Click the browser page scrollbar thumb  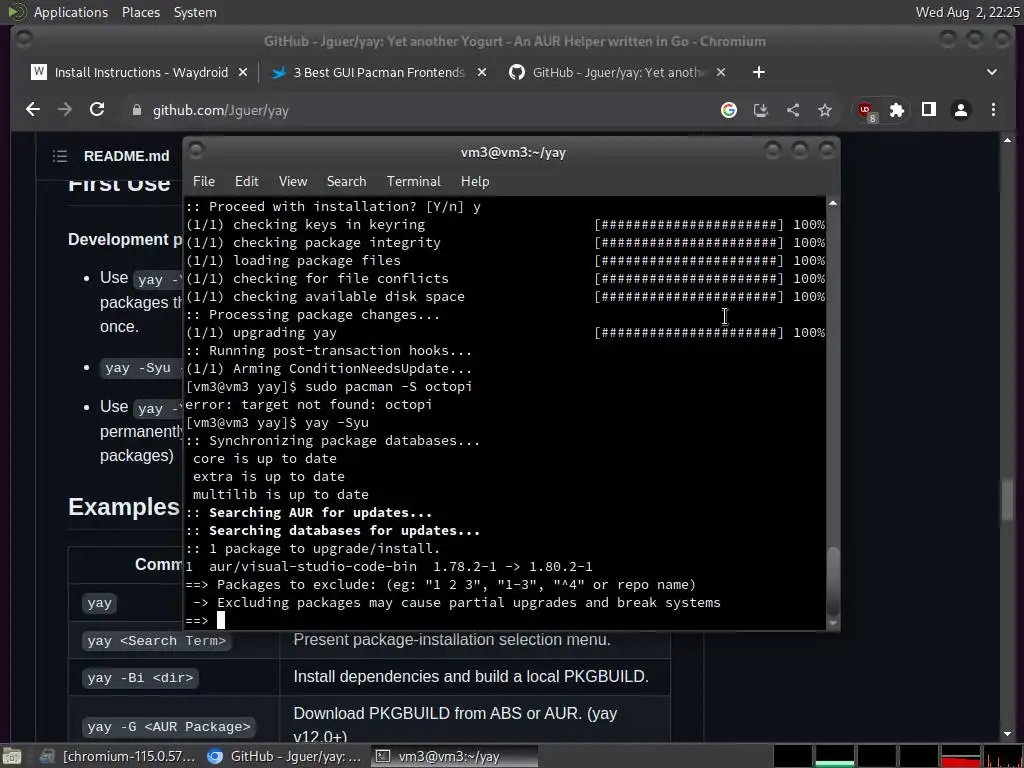(x=1007, y=500)
